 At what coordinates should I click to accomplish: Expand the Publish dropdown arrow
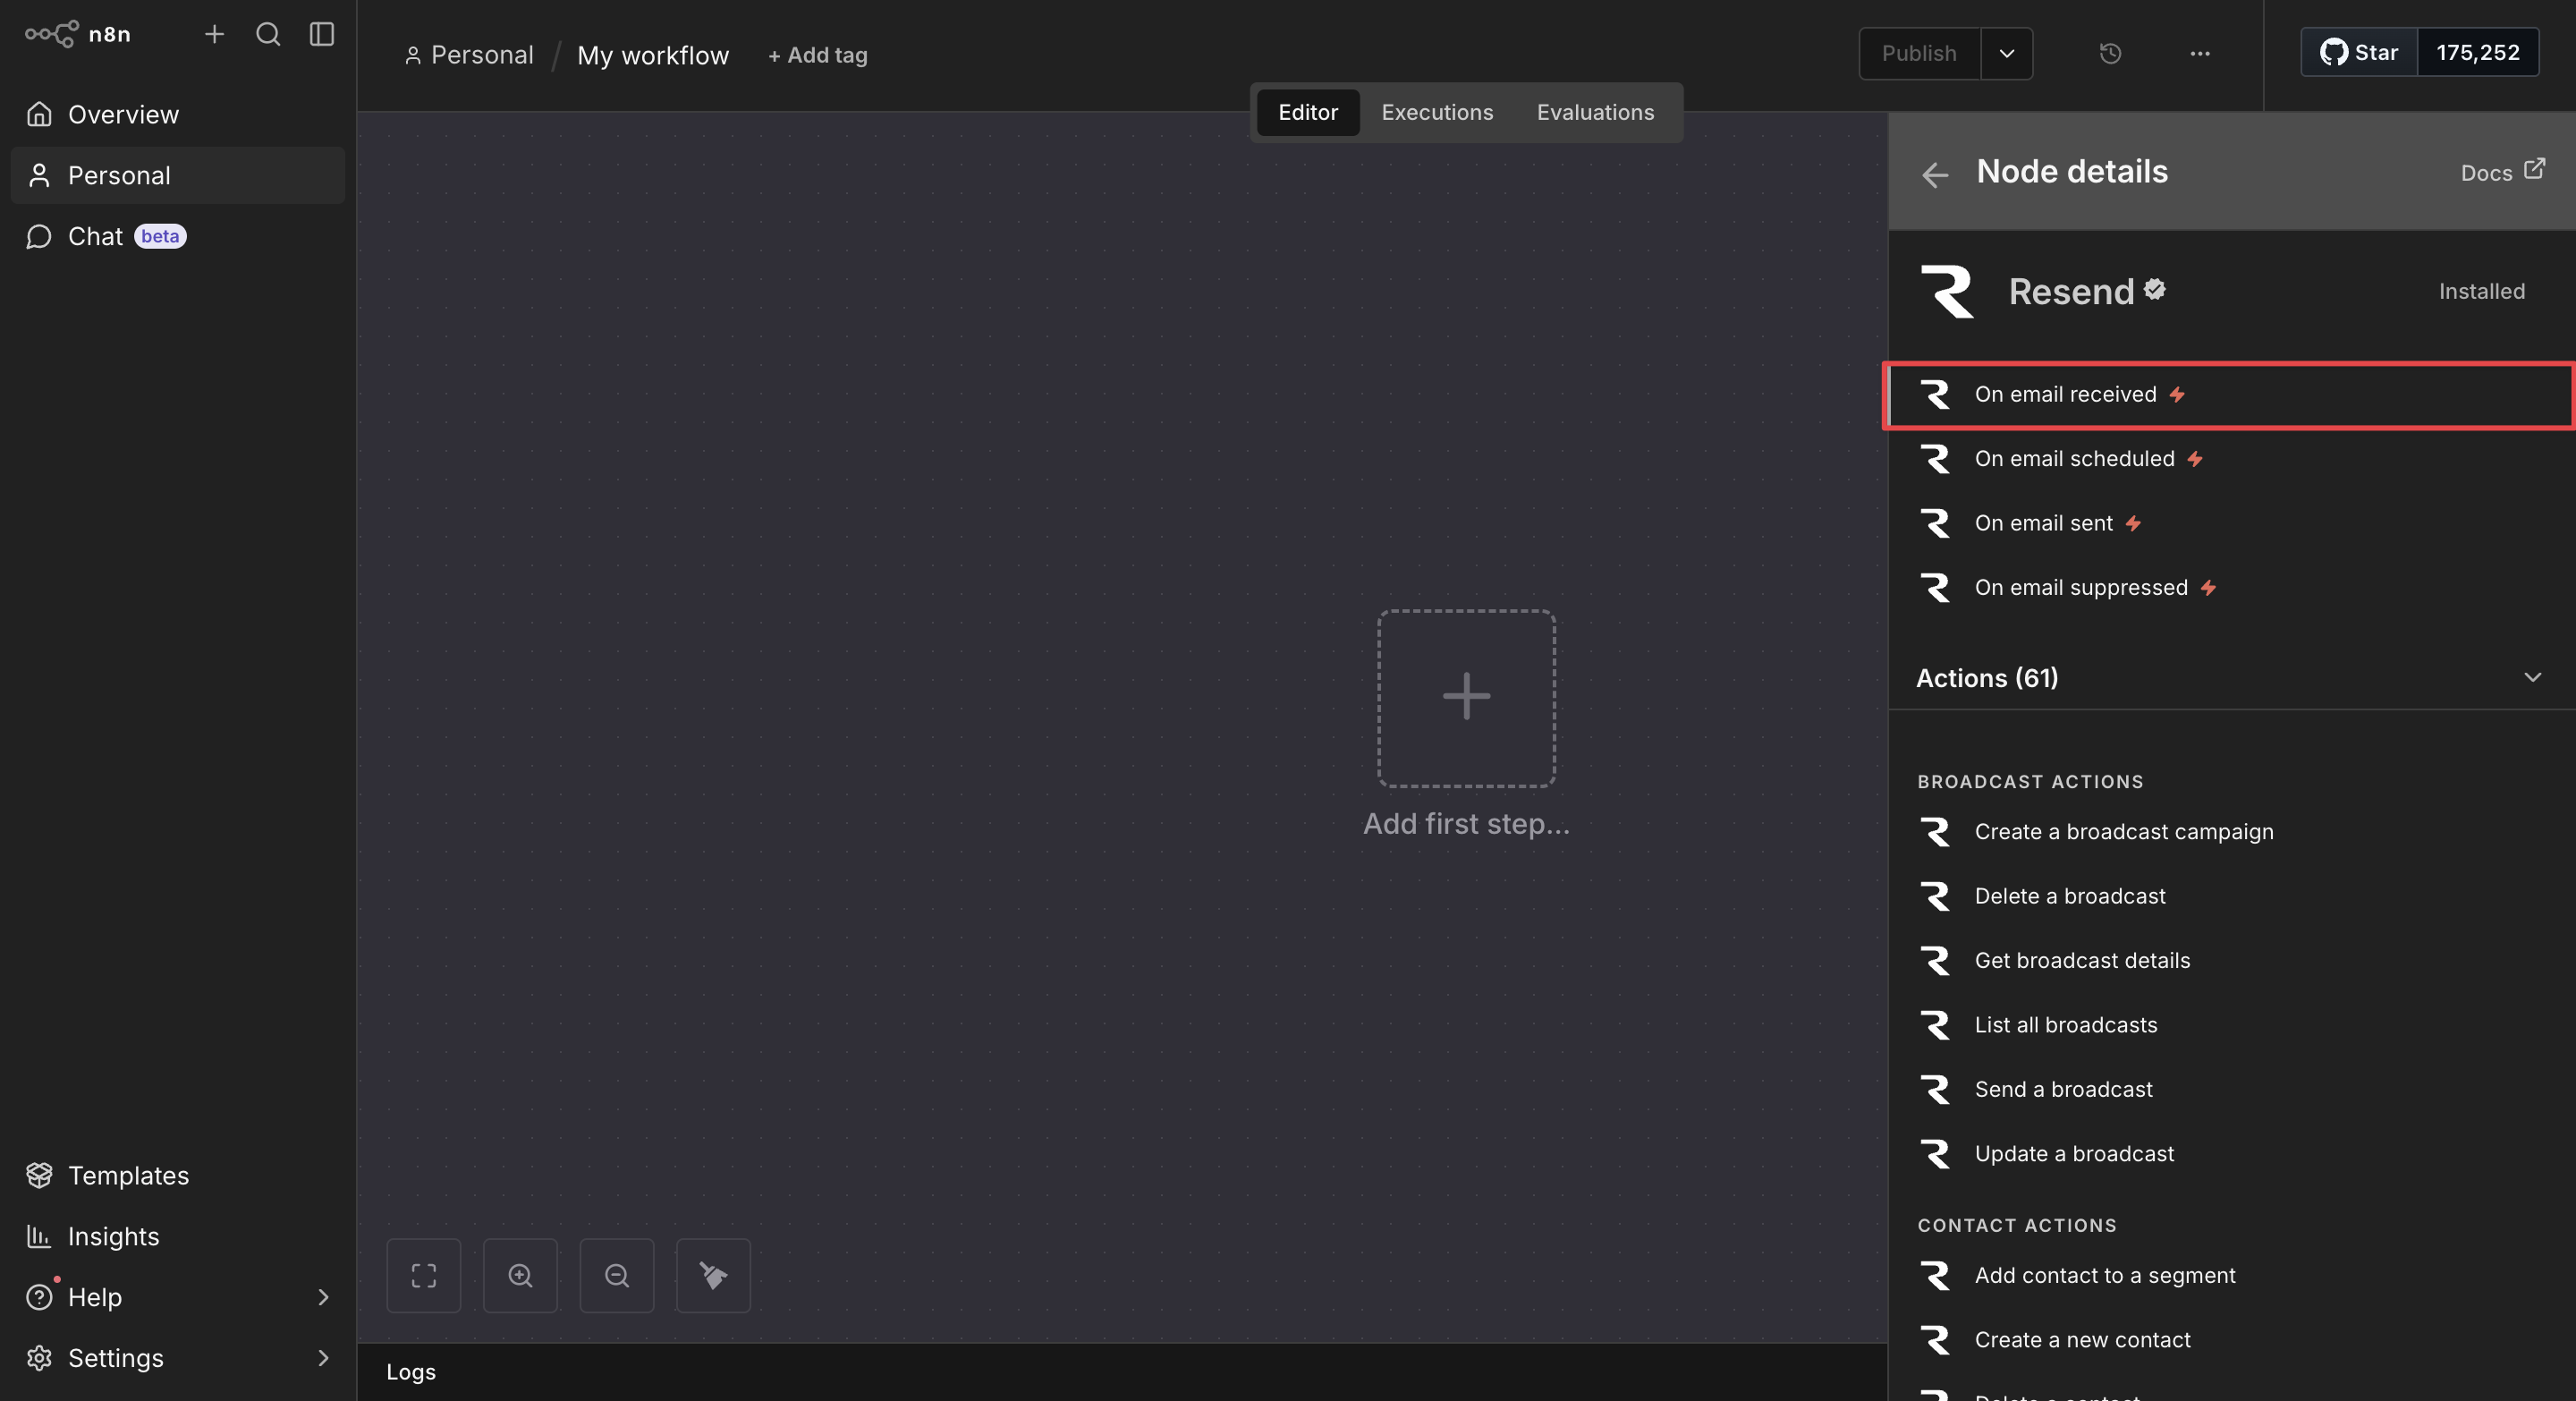coord(2006,54)
